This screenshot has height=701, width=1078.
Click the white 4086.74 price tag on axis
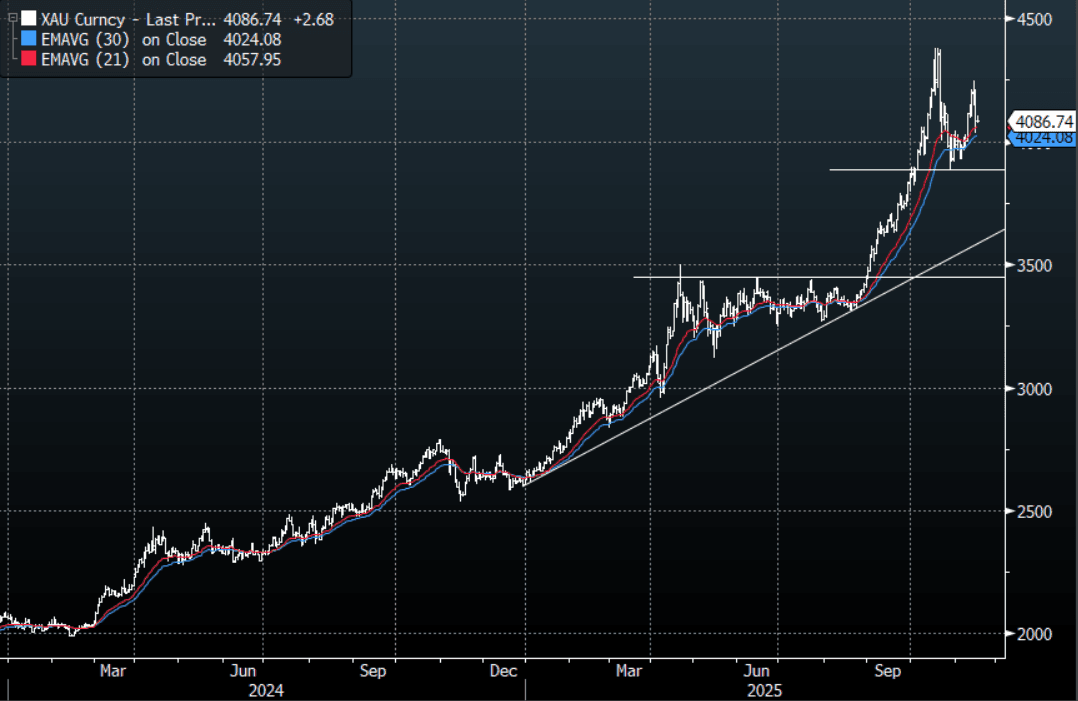pos(1042,121)
